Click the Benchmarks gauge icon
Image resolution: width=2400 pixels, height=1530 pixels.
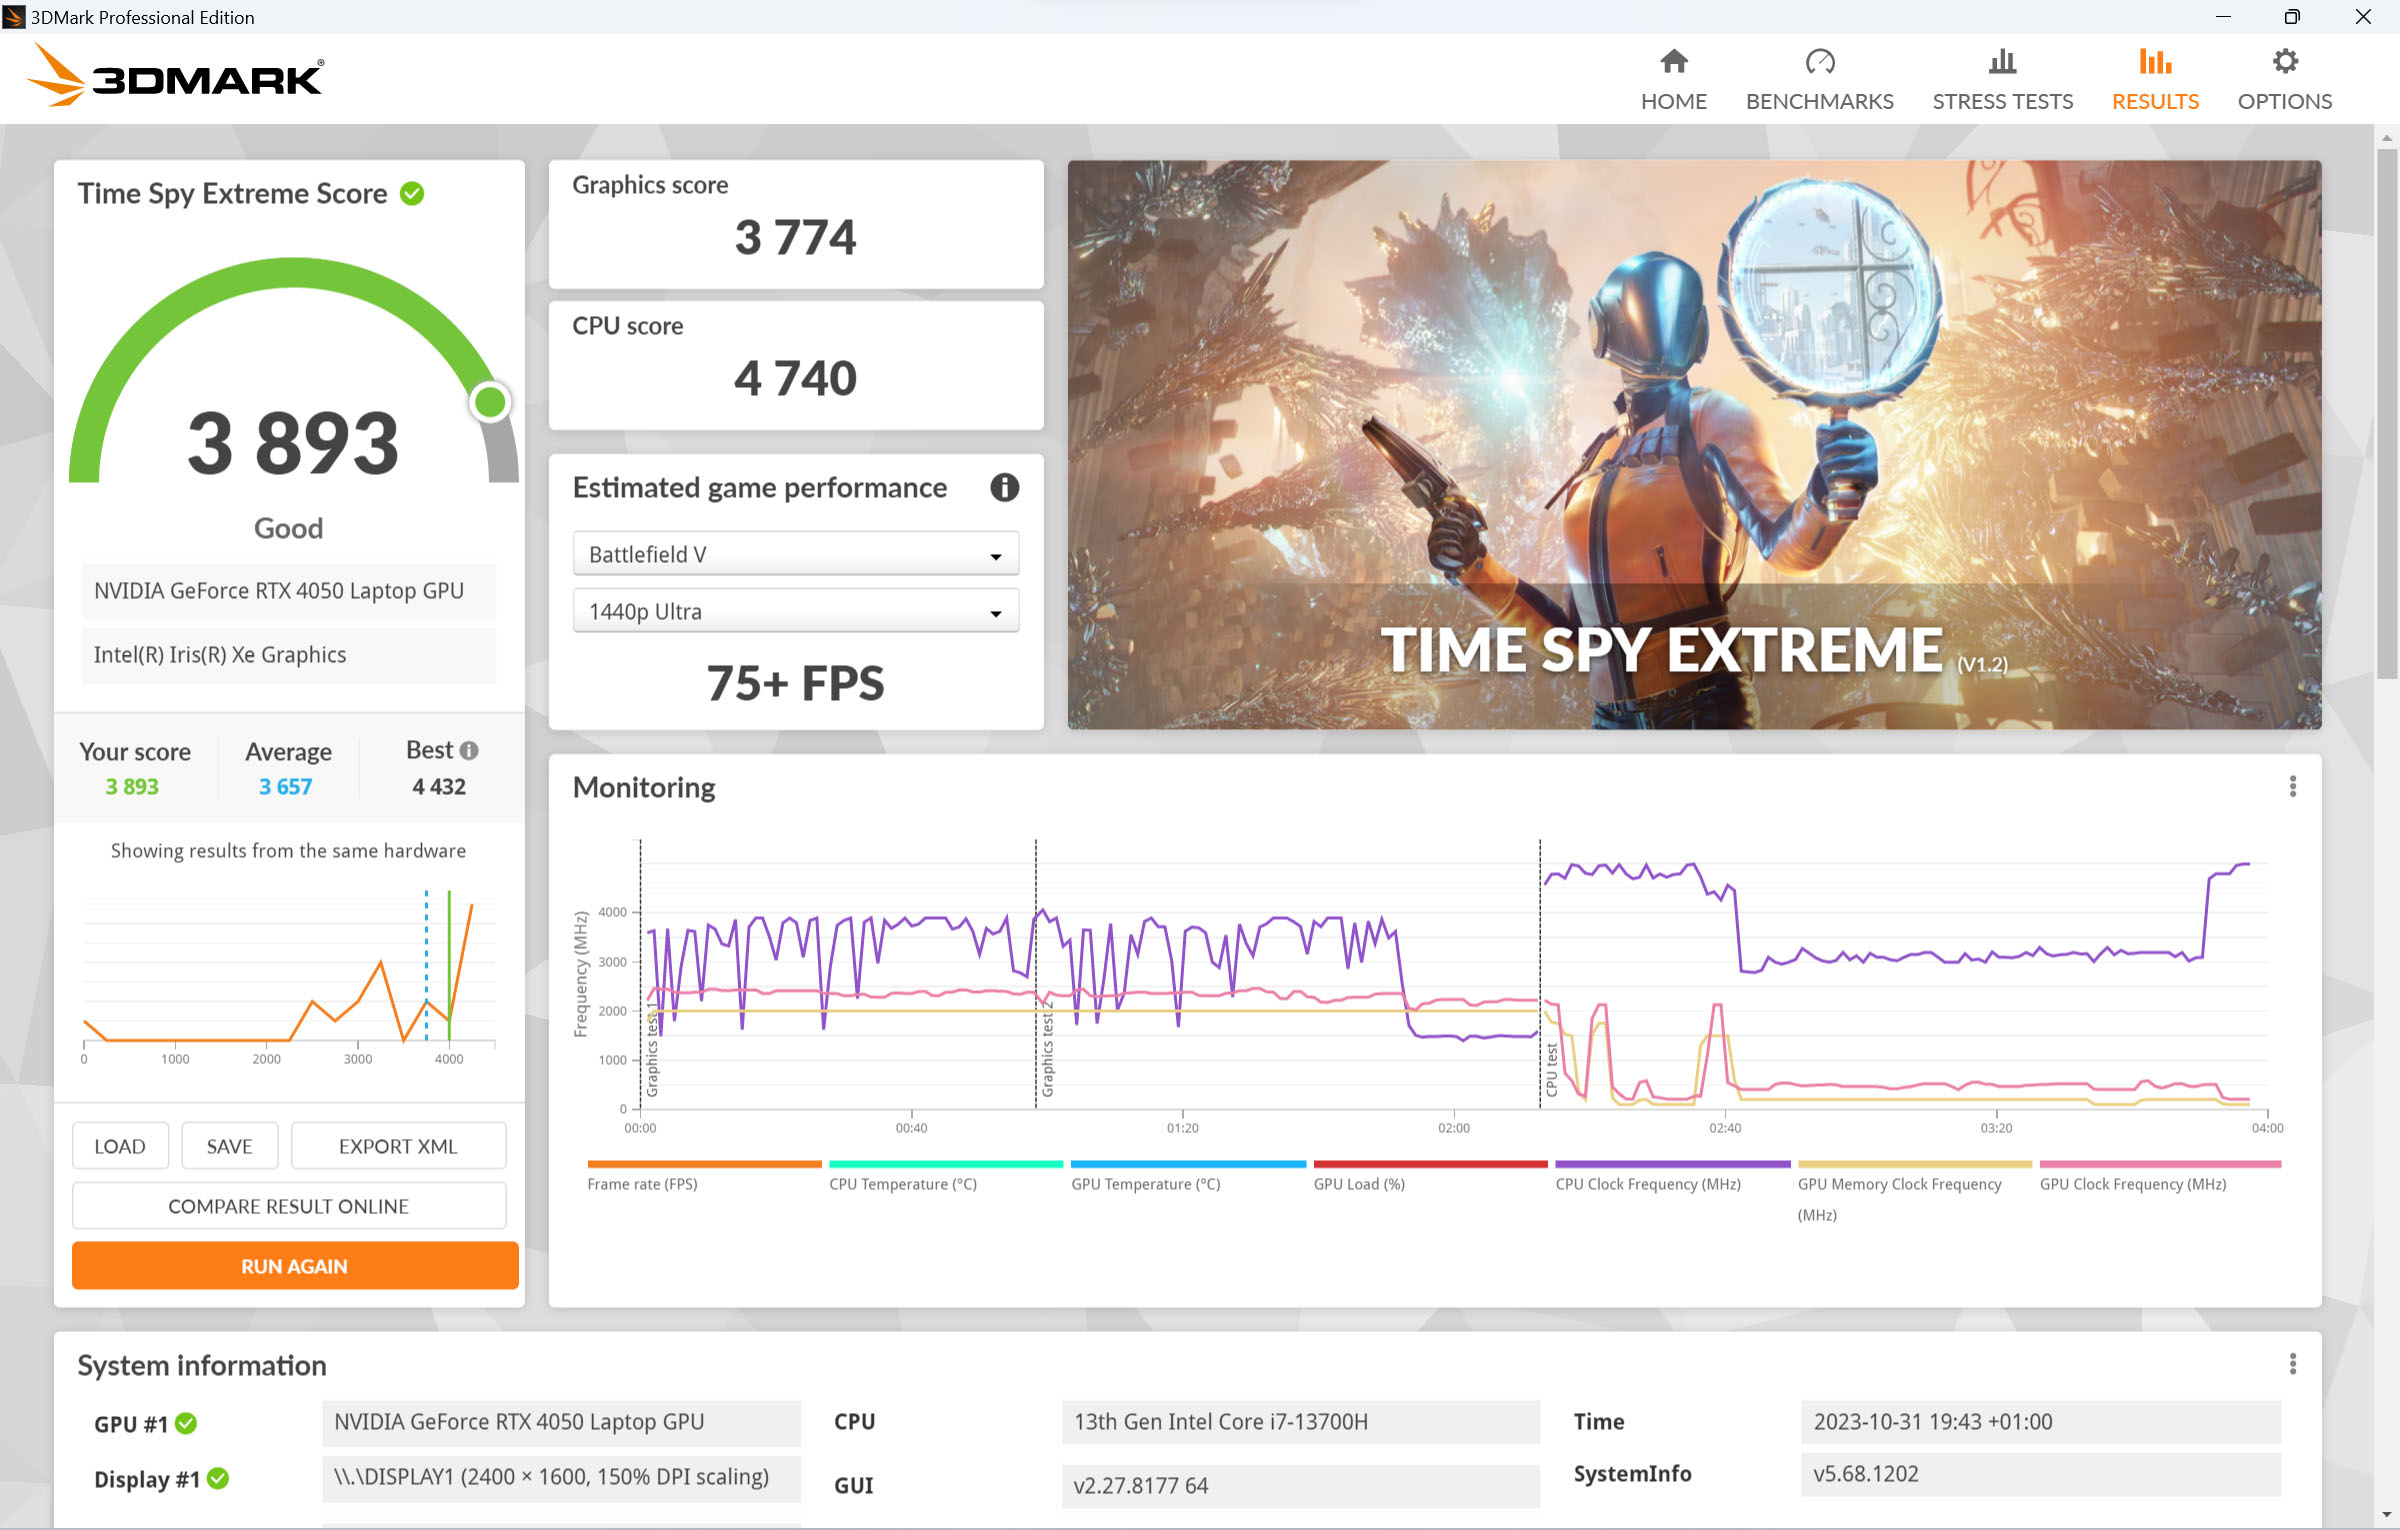[x=1819, y=62]
